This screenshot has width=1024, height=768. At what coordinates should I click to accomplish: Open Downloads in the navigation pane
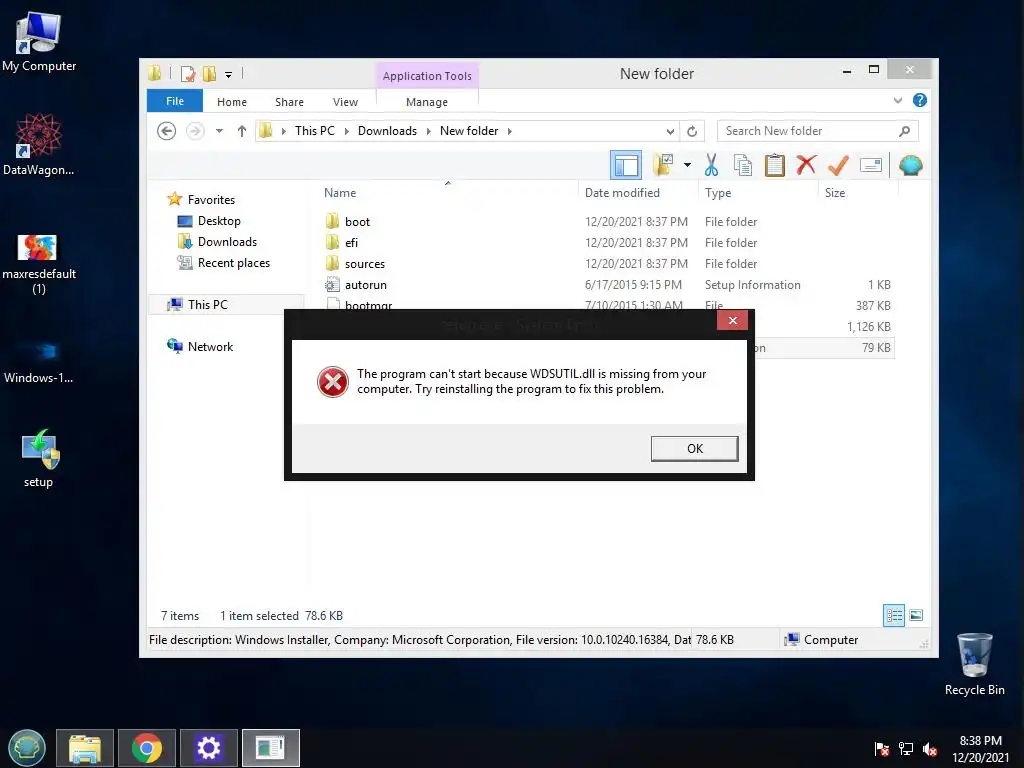point(227,242)
